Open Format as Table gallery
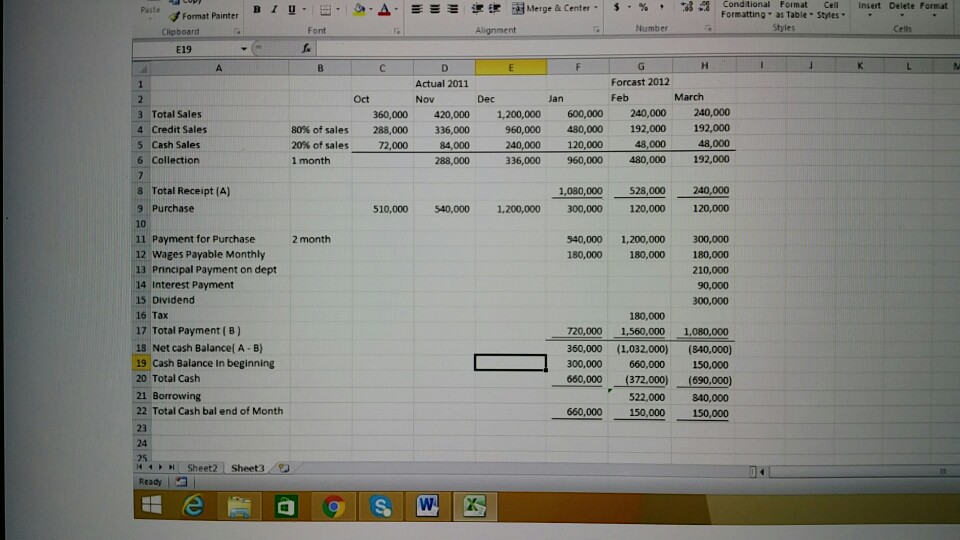This screenshot has width=960, height=540. 793,9
